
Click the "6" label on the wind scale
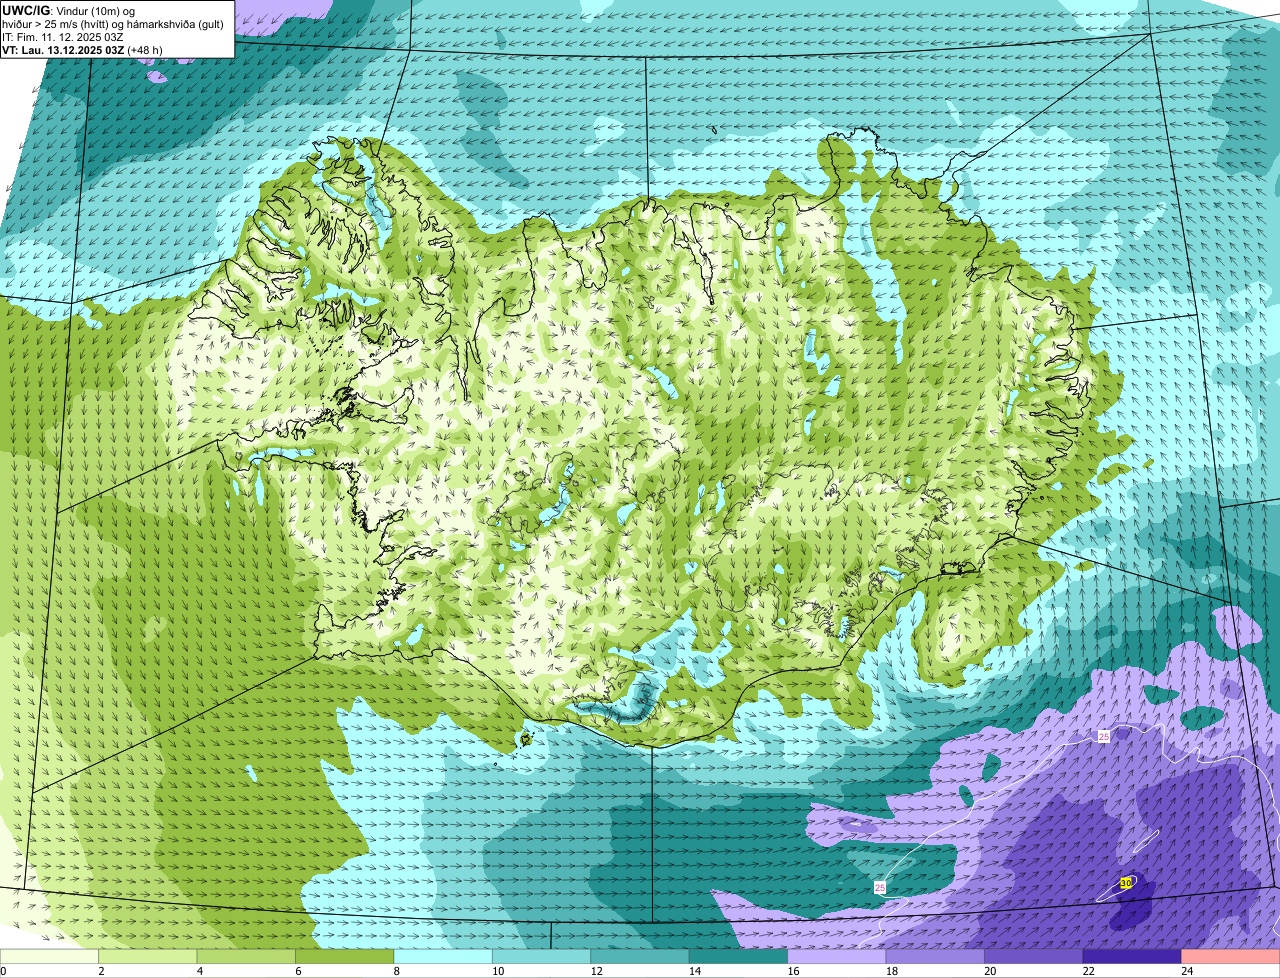point(298,971)
